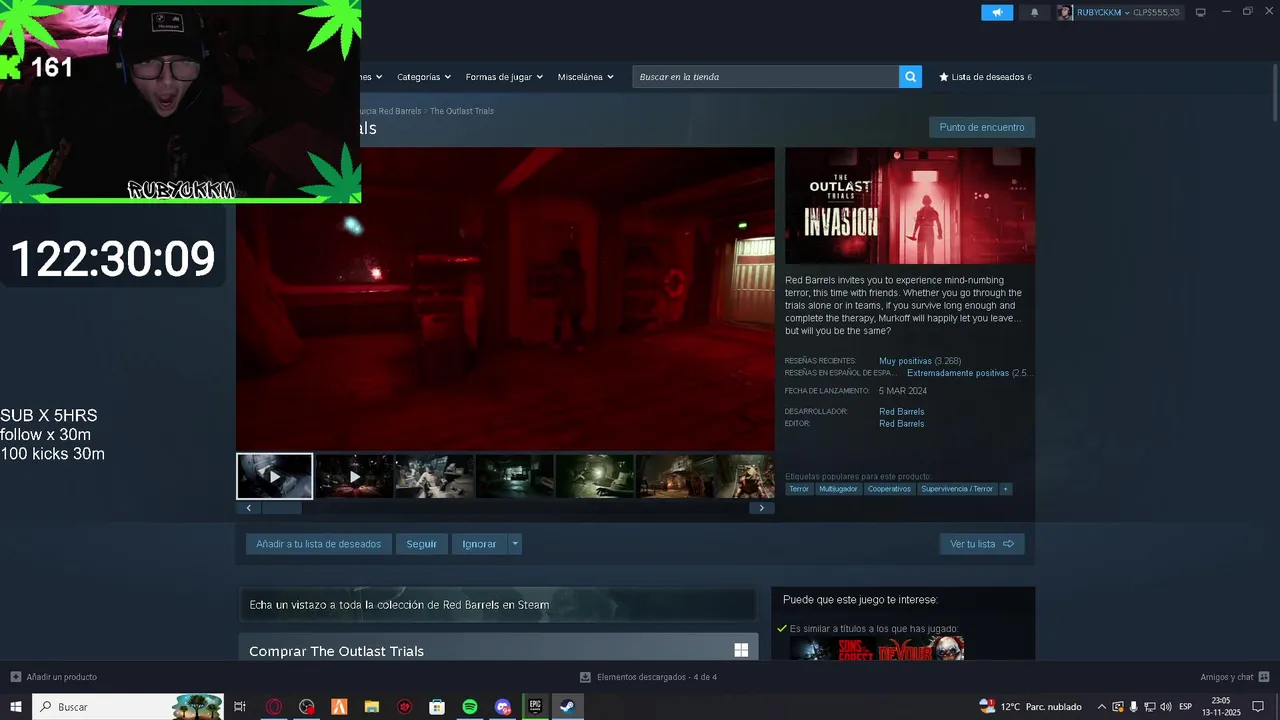Click the Steam taskbar icon
Screen dimensions: 1280x720
coord(567,707)
